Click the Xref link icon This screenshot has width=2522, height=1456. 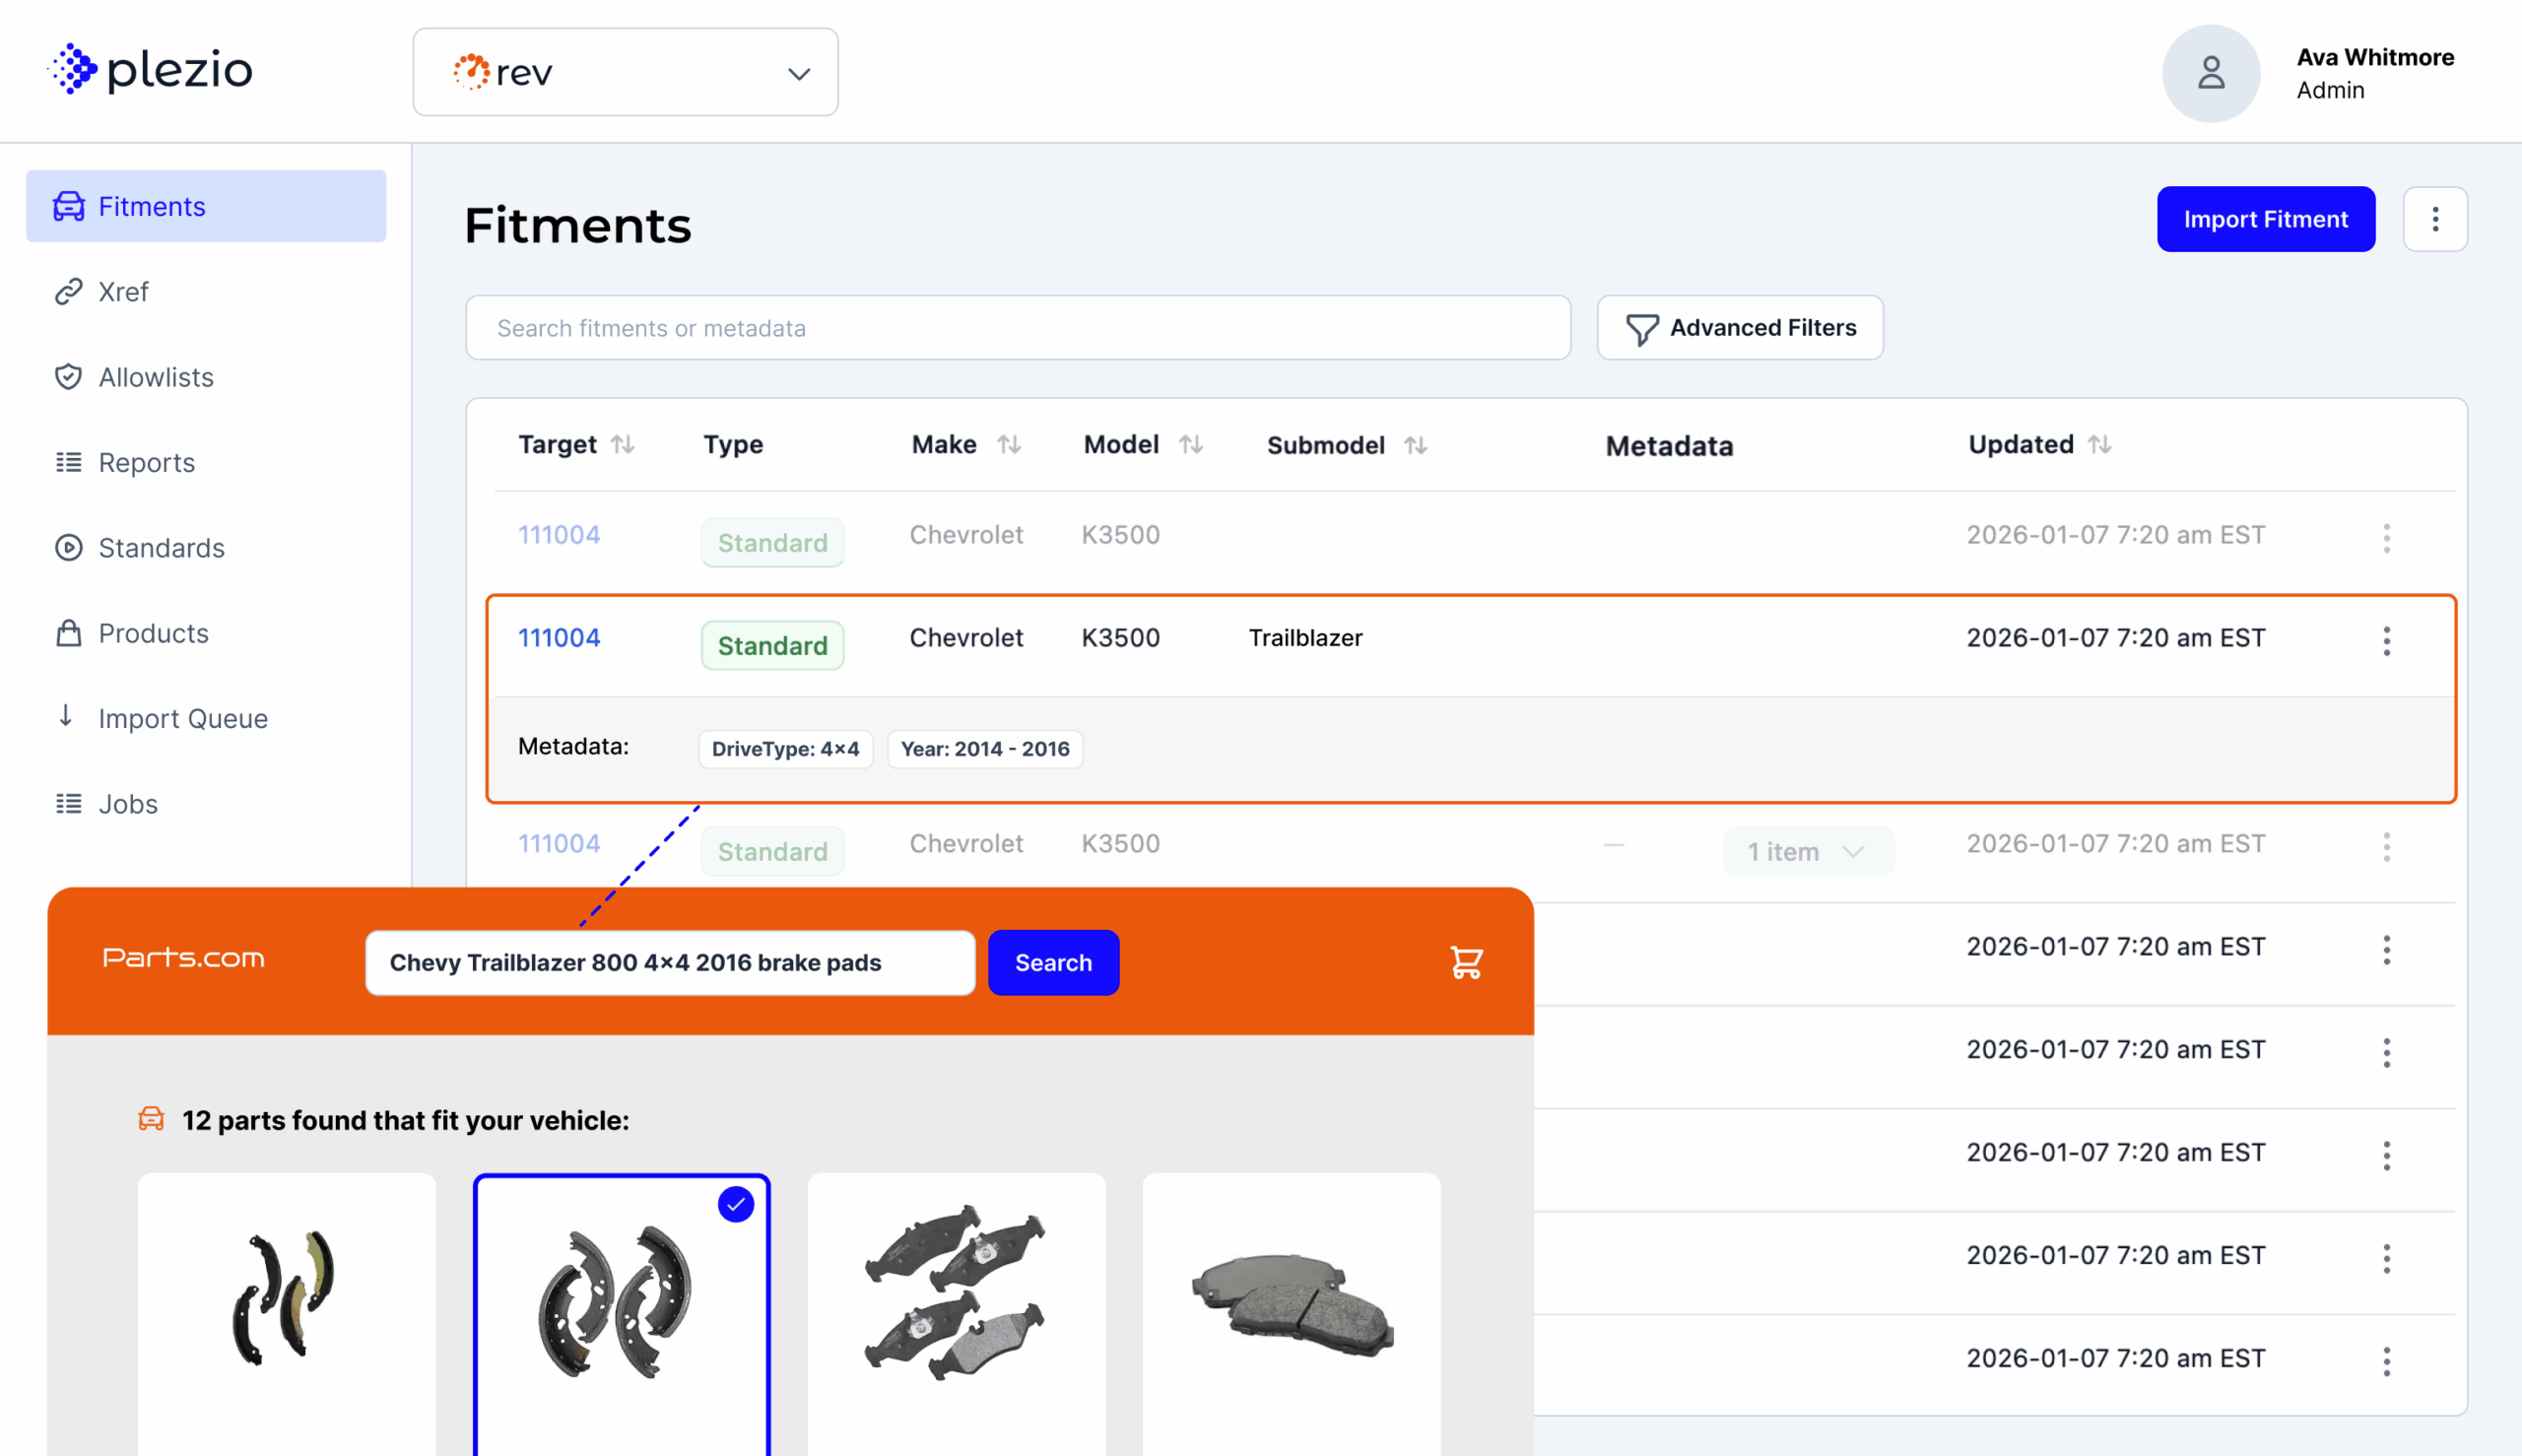click(68, 291)
